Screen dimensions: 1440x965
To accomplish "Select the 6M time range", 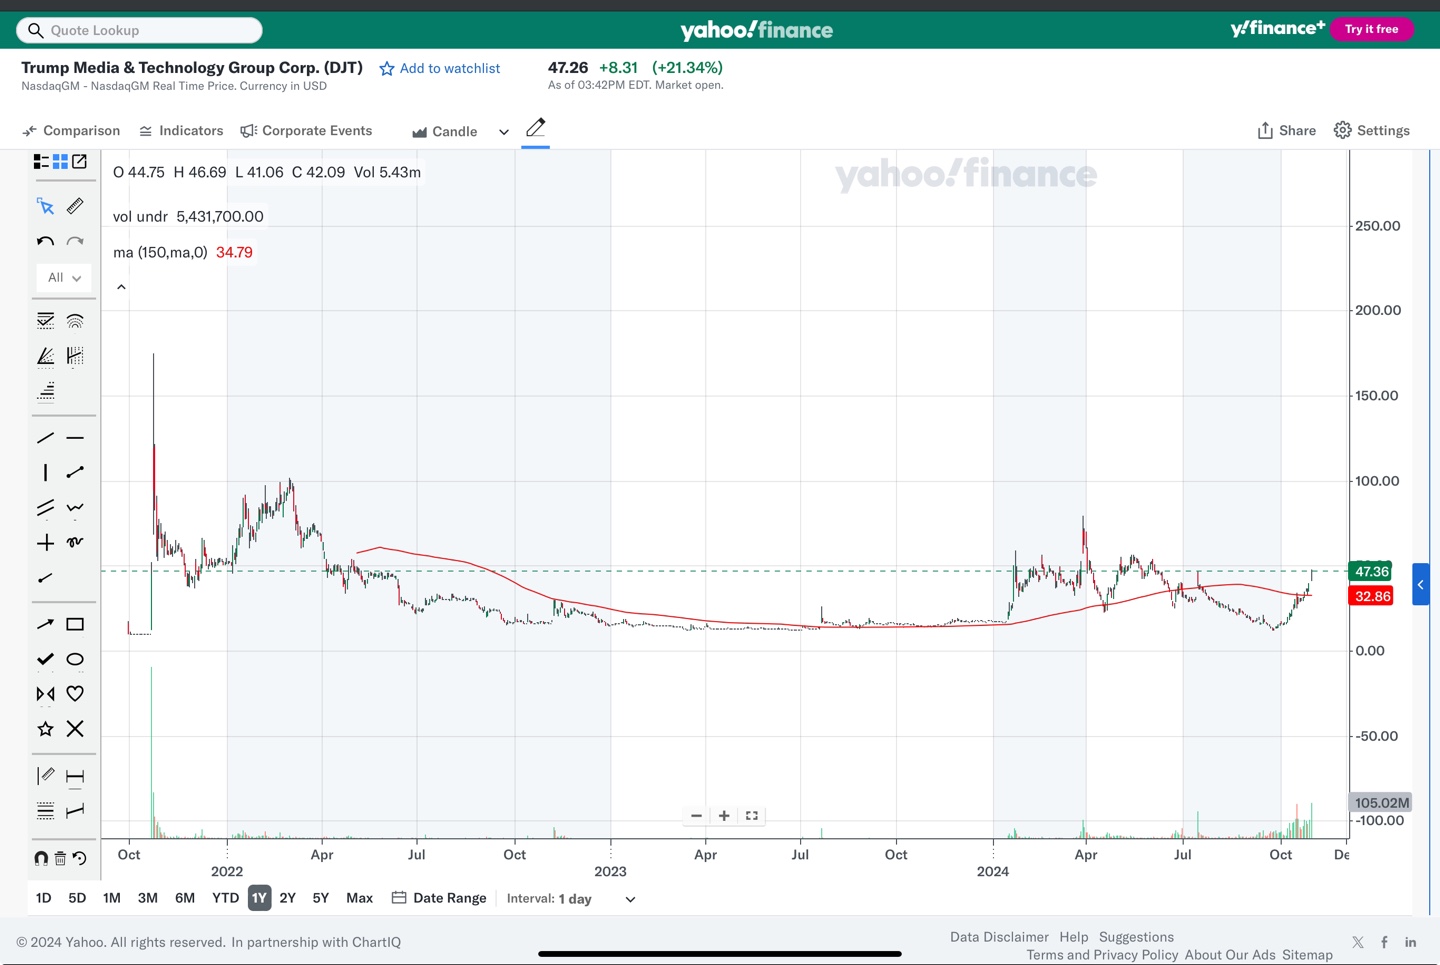I will [x=185, y=898].
